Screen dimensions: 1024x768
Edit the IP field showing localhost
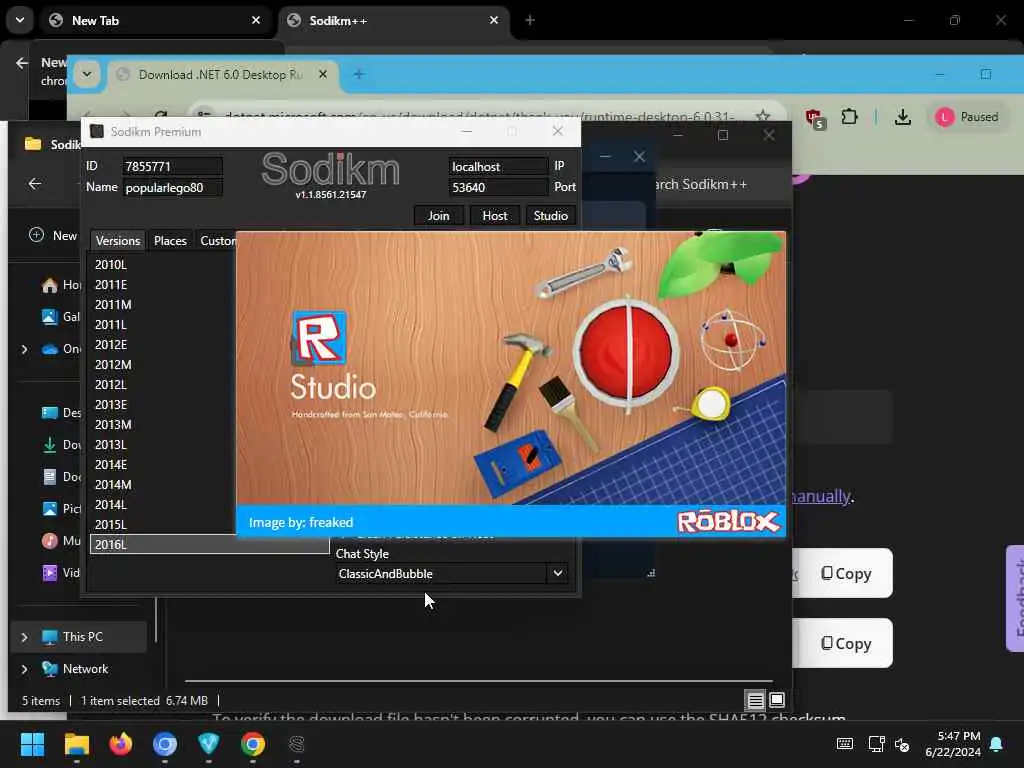(498, 167)
